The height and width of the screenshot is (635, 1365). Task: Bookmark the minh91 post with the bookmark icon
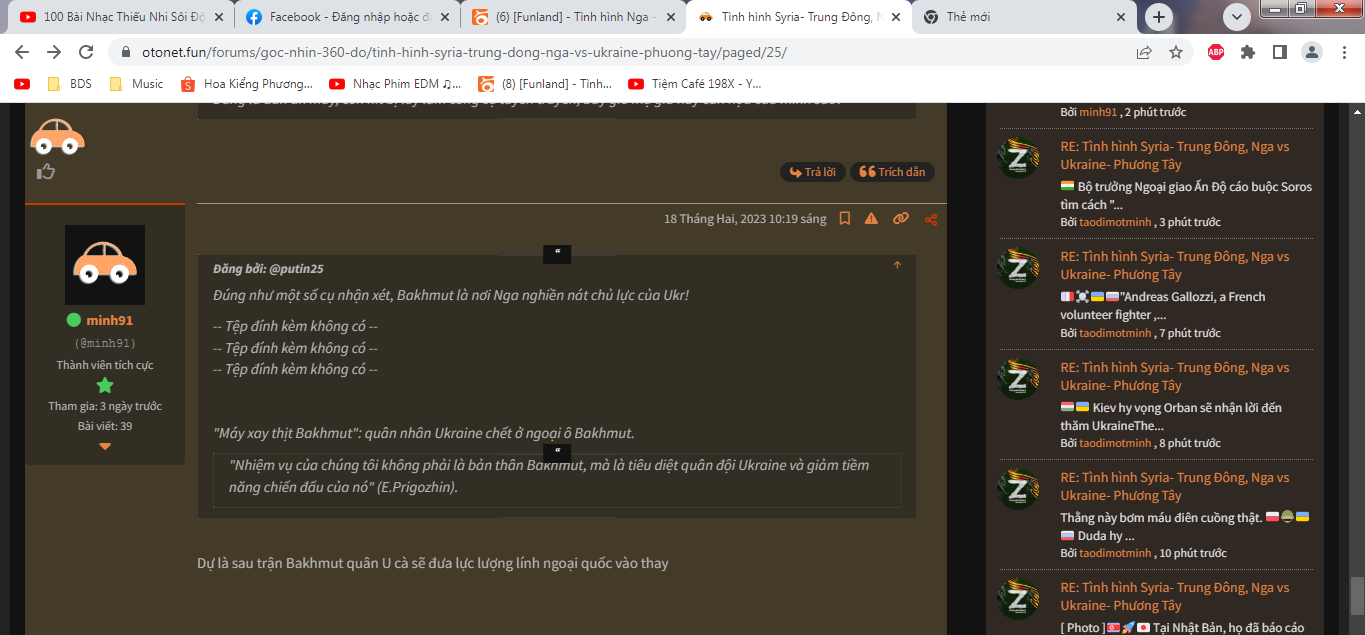(x=845, y=218)
